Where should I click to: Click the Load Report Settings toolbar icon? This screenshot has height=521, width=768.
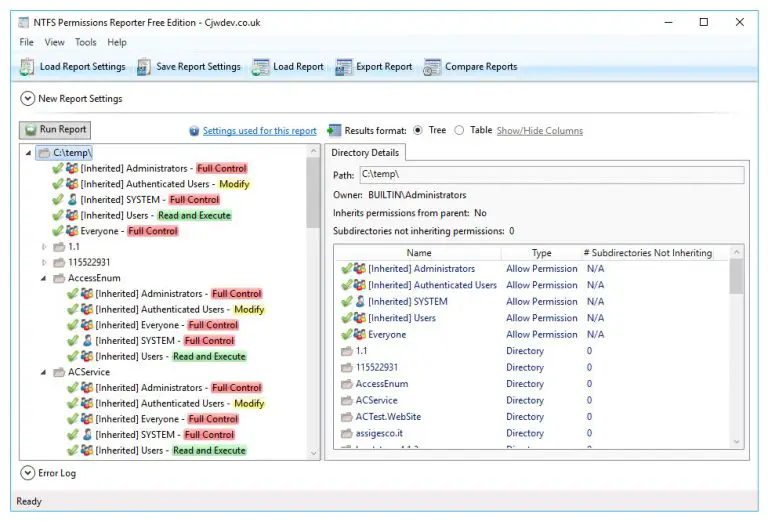pos(26,67)
